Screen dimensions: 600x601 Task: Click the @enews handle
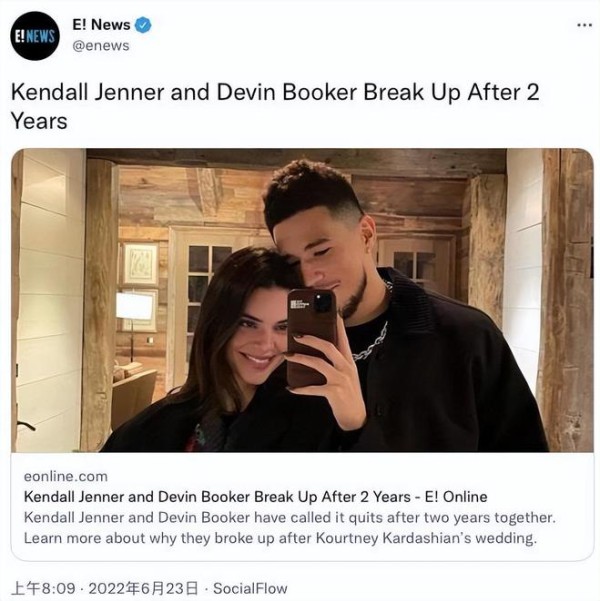click(101, 46)
